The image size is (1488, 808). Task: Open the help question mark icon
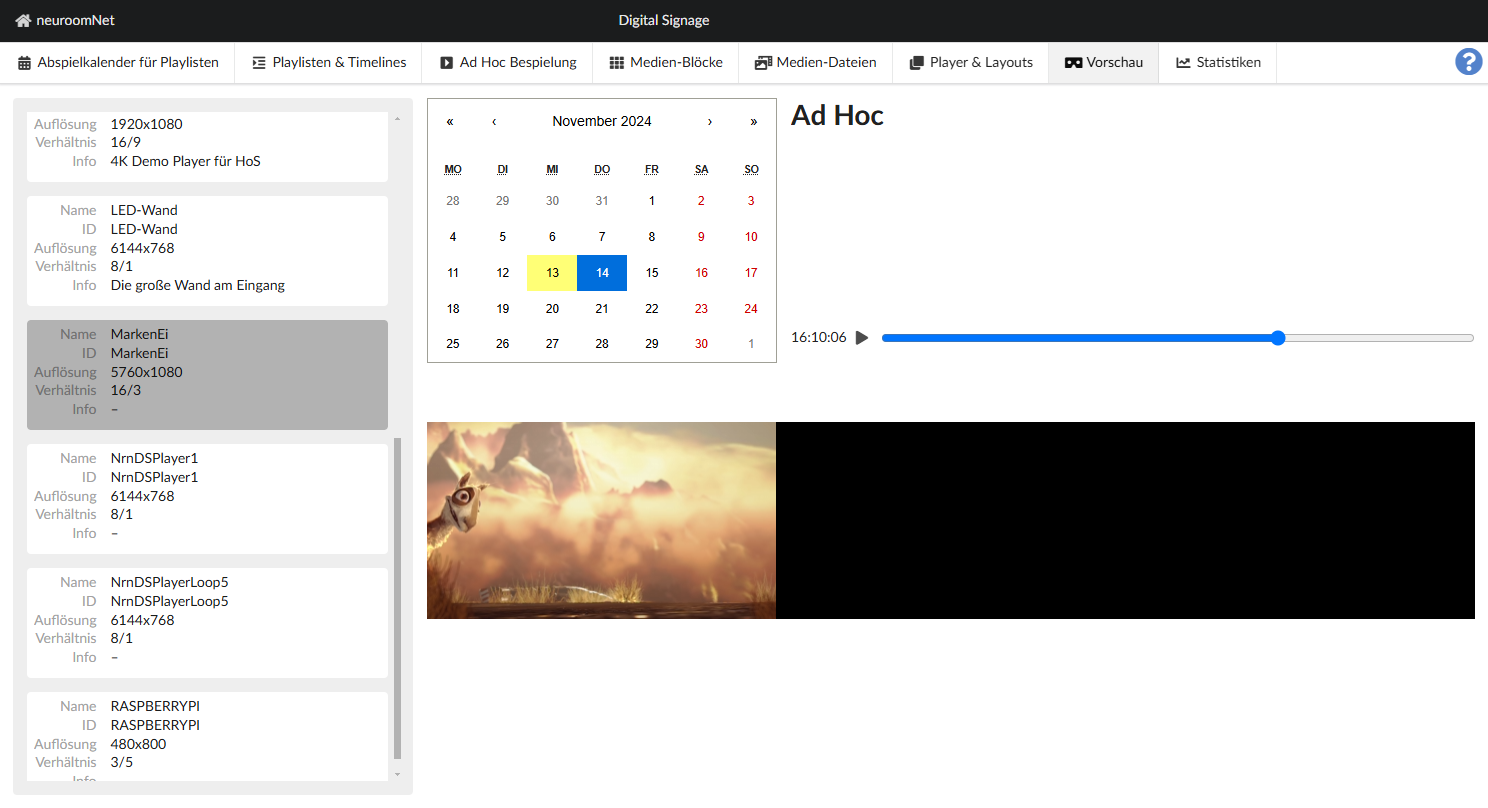point(1467,62)
